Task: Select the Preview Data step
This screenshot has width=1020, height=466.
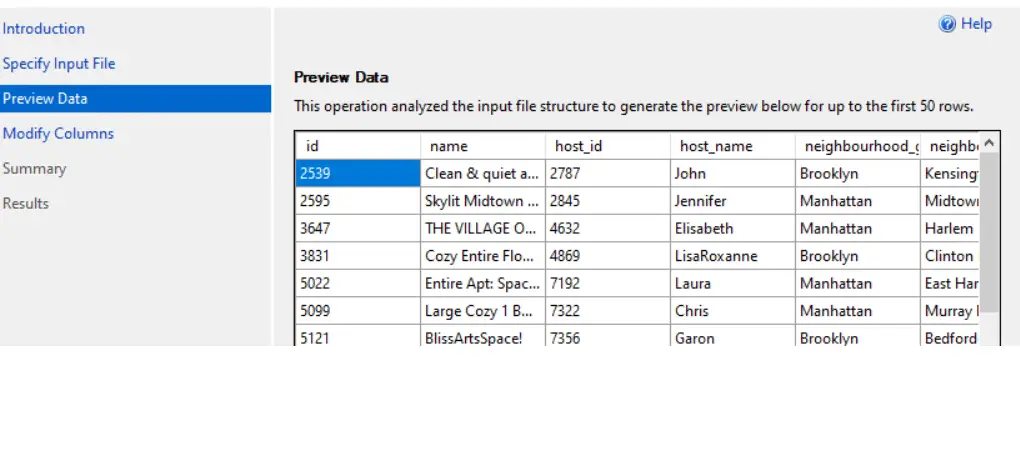Action: 135,99
